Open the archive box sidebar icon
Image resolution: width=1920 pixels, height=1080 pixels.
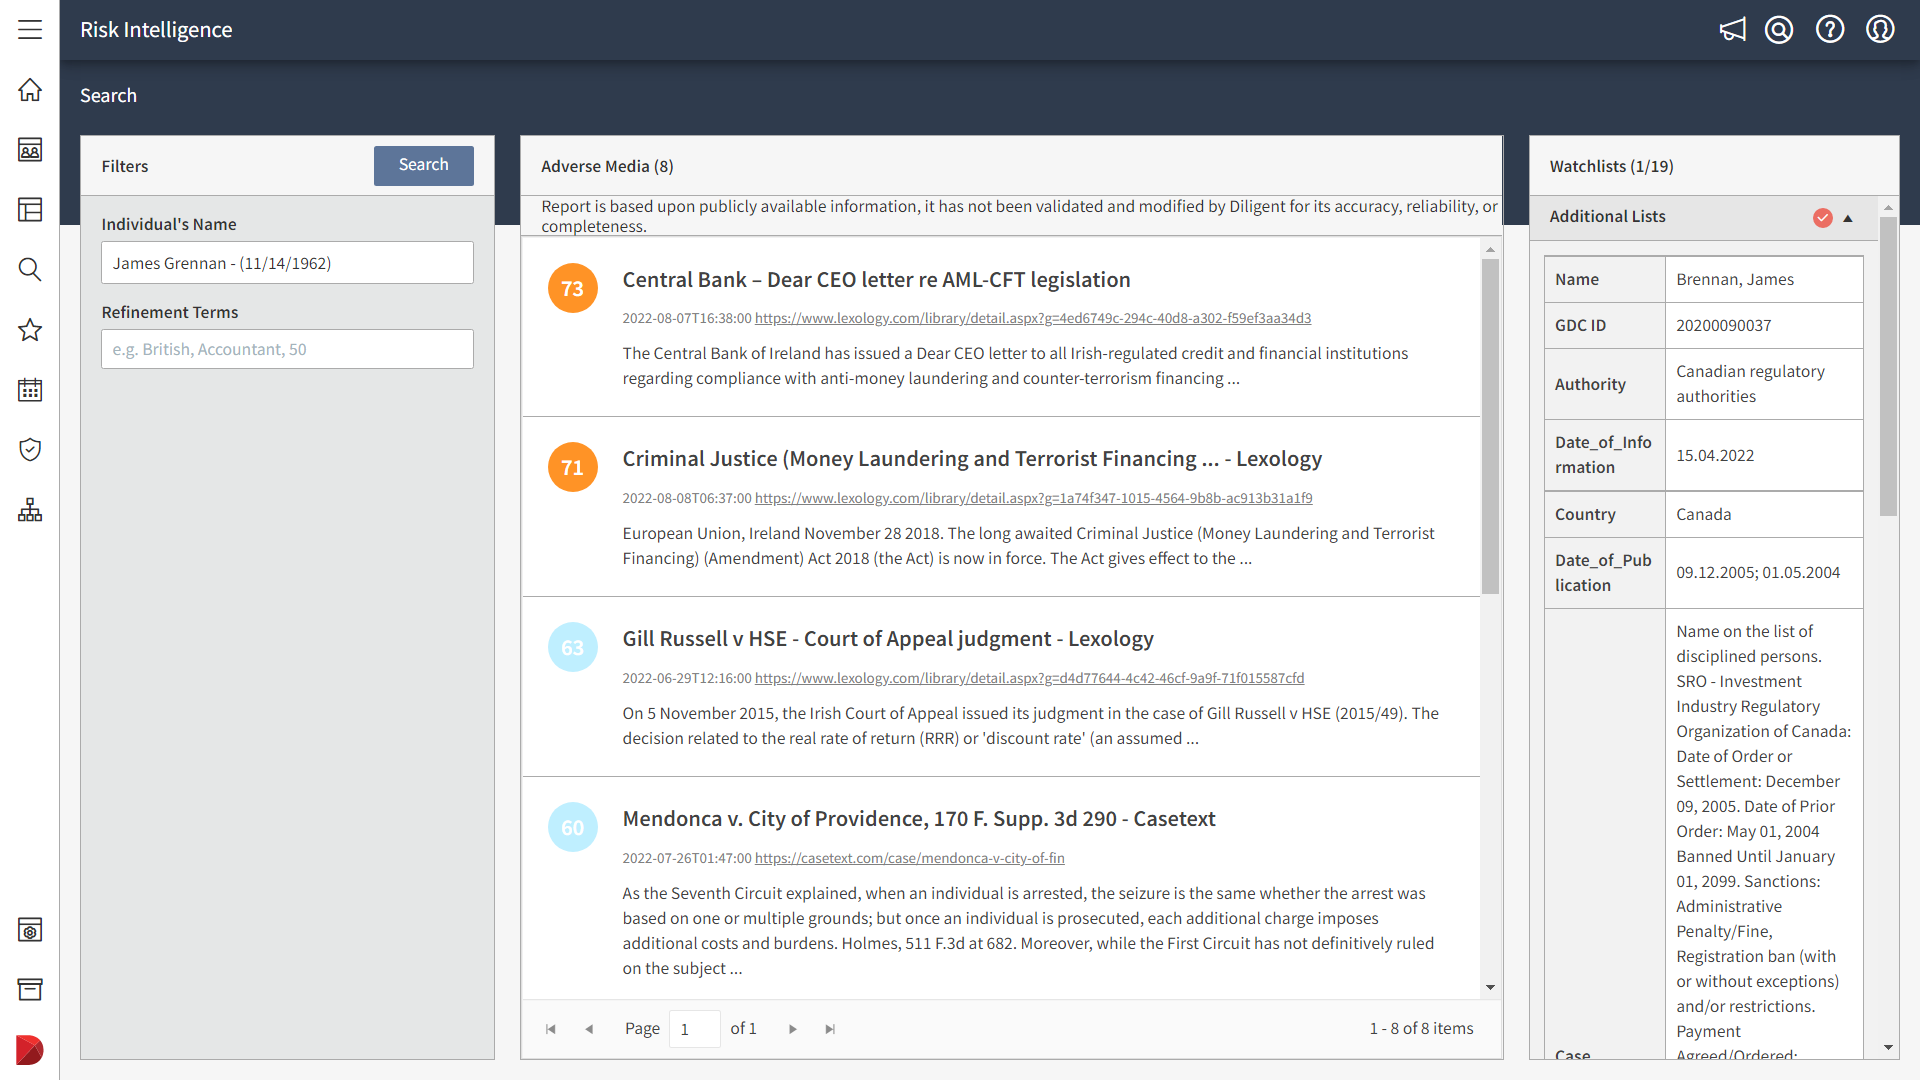pos(30,990)
